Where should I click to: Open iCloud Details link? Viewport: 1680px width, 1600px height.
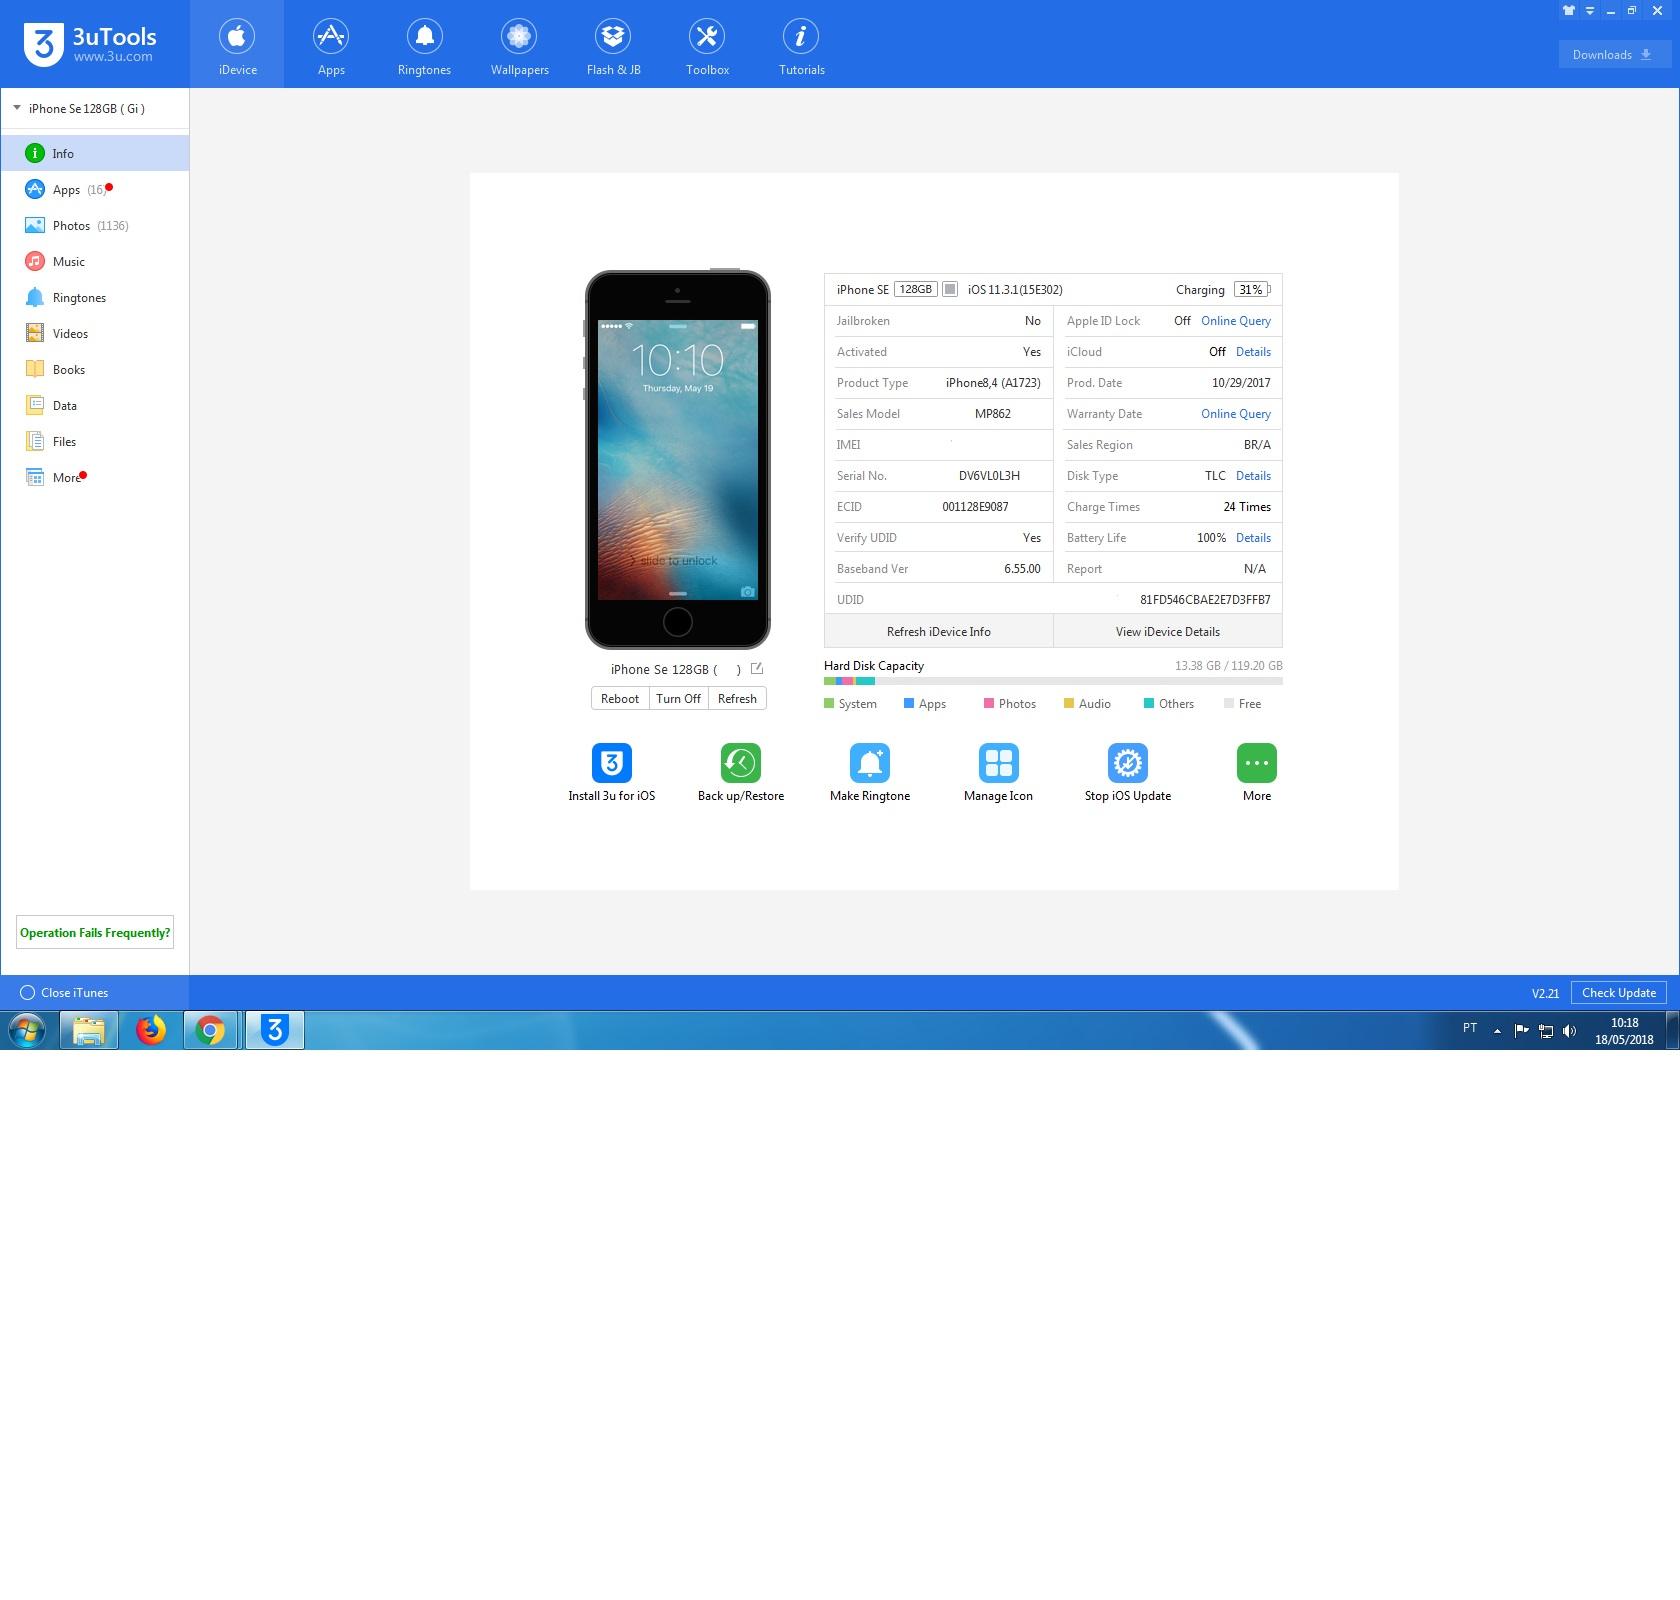1253,351
